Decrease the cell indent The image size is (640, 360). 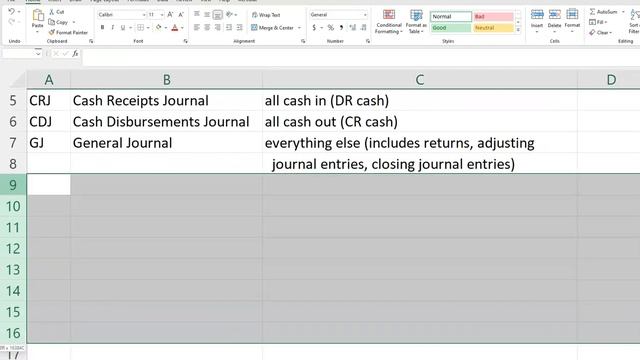pos(229,28)
